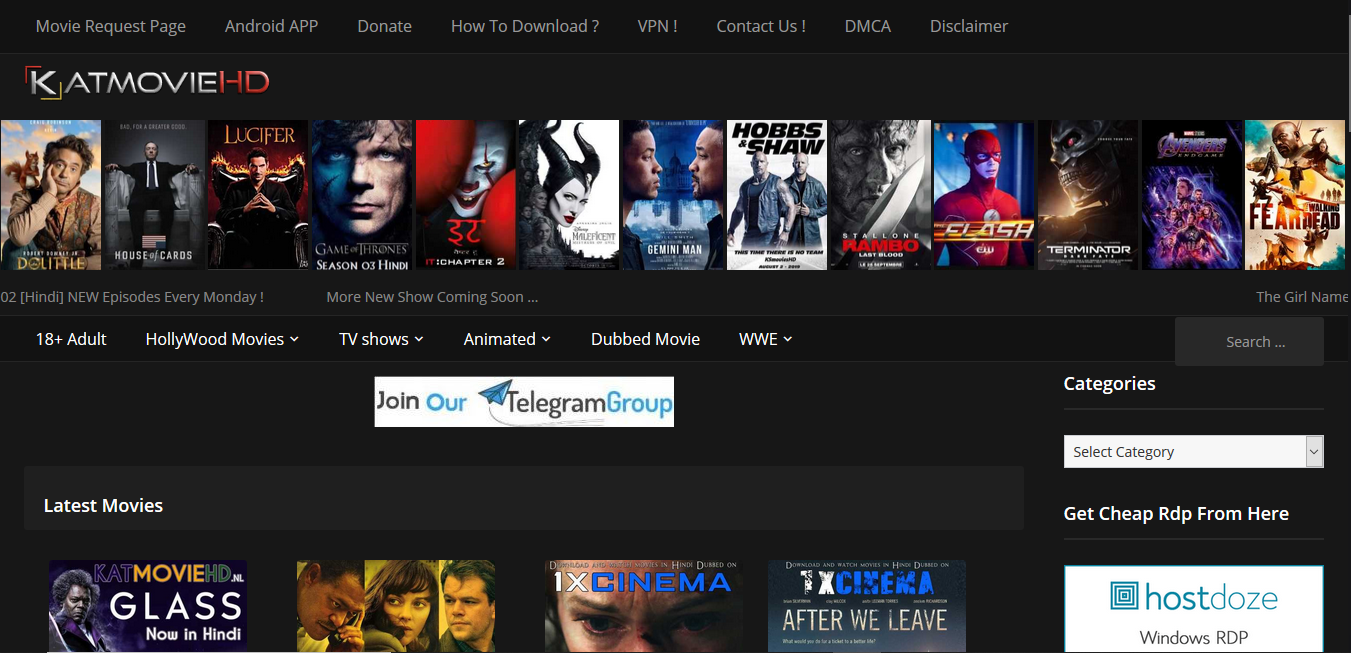This screenshot has width=1351, height=653.
Task: Open Movie Request Page link
Action: click(111, 26)
